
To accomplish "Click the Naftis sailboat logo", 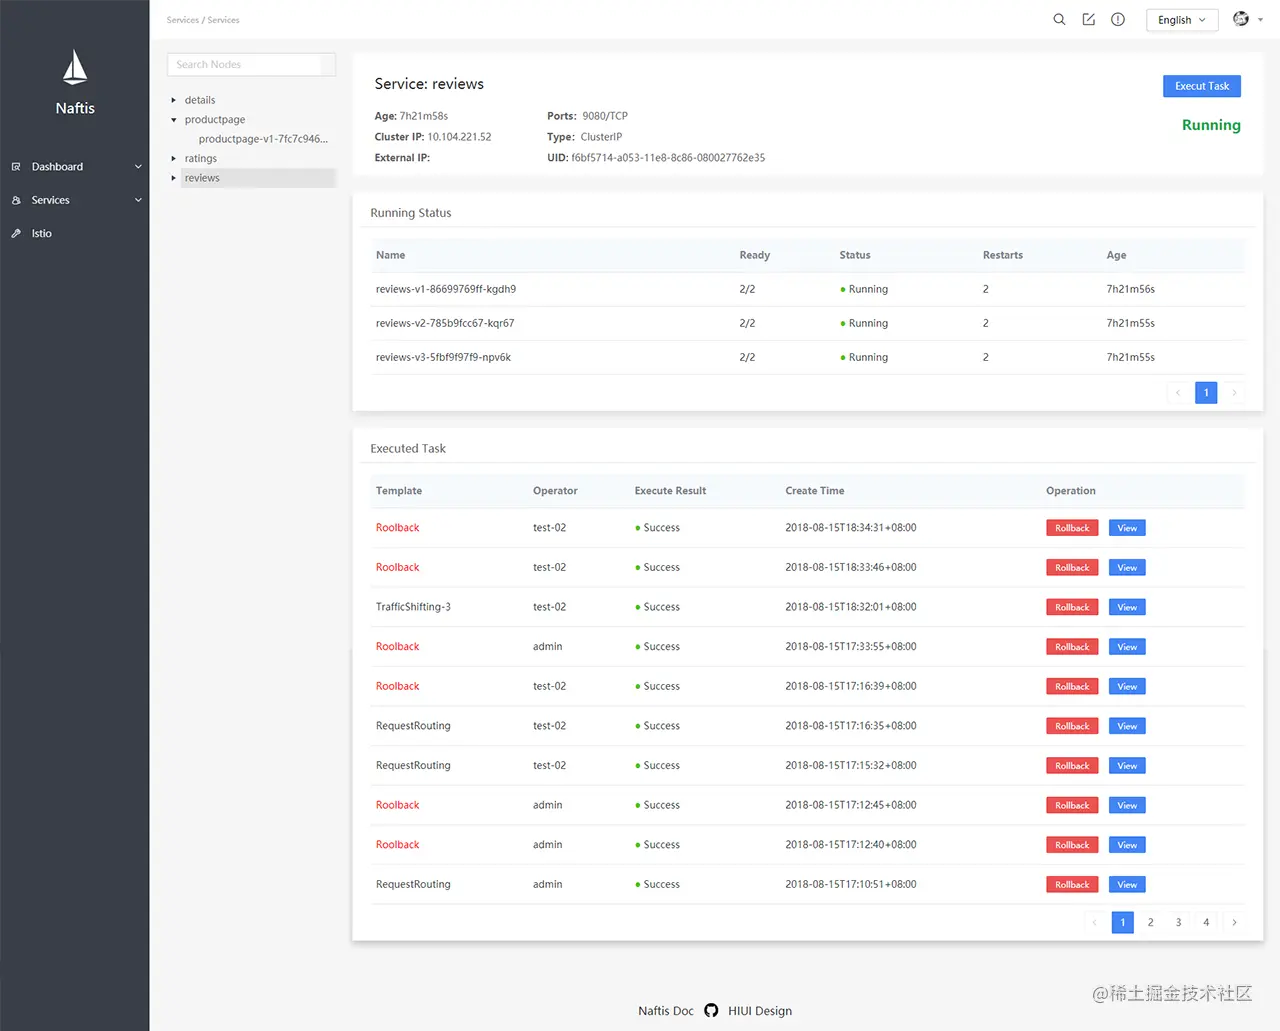I will (x=75, y=68).
